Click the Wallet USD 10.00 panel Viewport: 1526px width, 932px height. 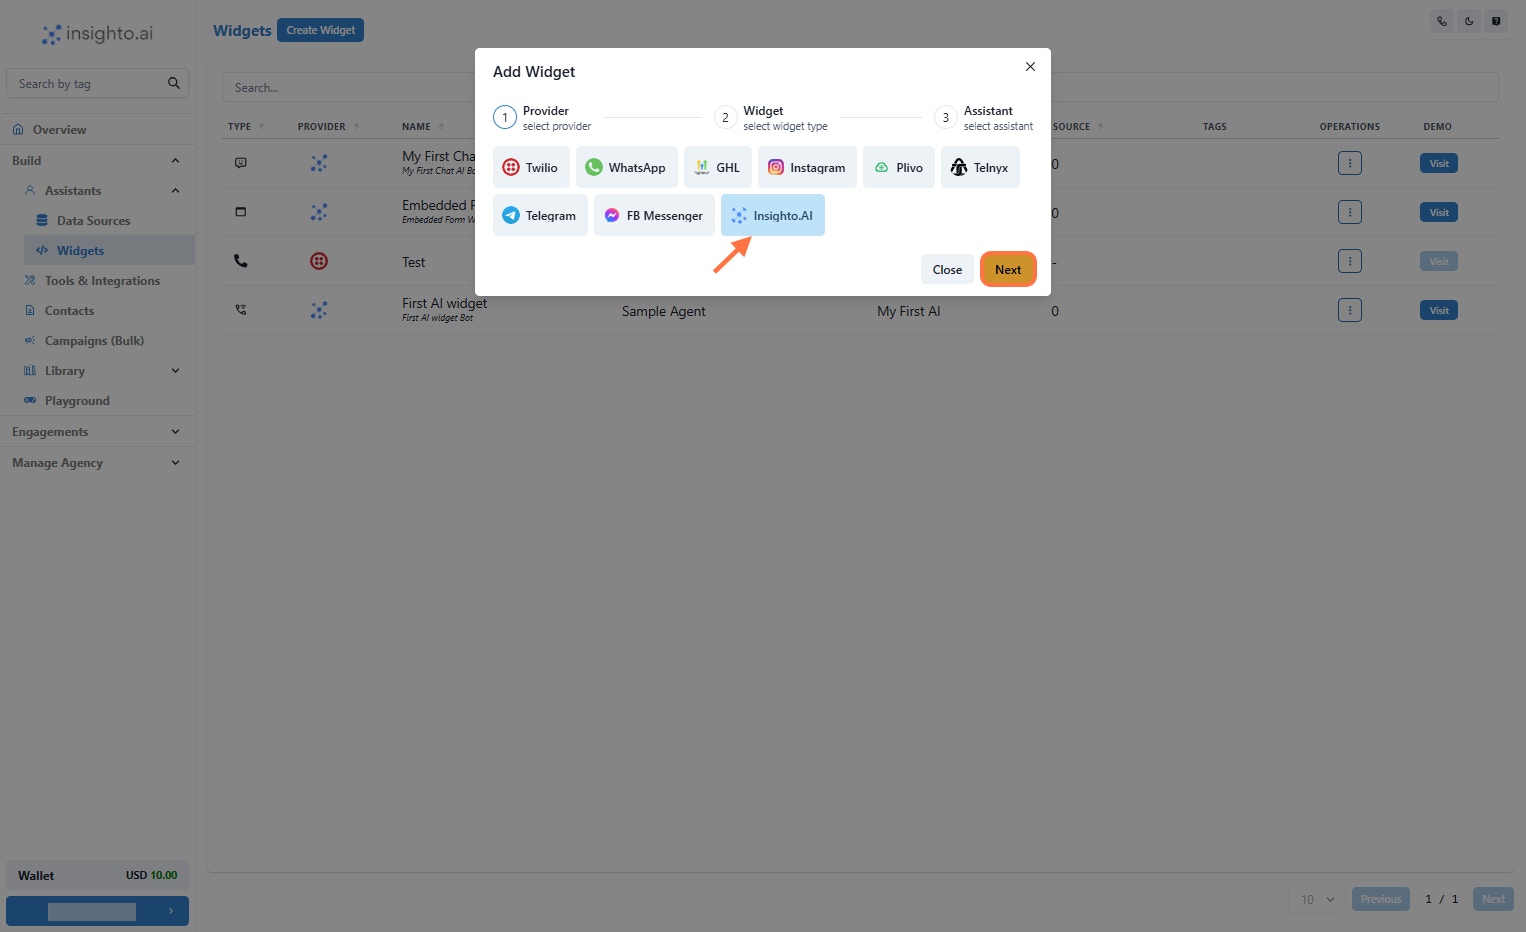(97, 875)
